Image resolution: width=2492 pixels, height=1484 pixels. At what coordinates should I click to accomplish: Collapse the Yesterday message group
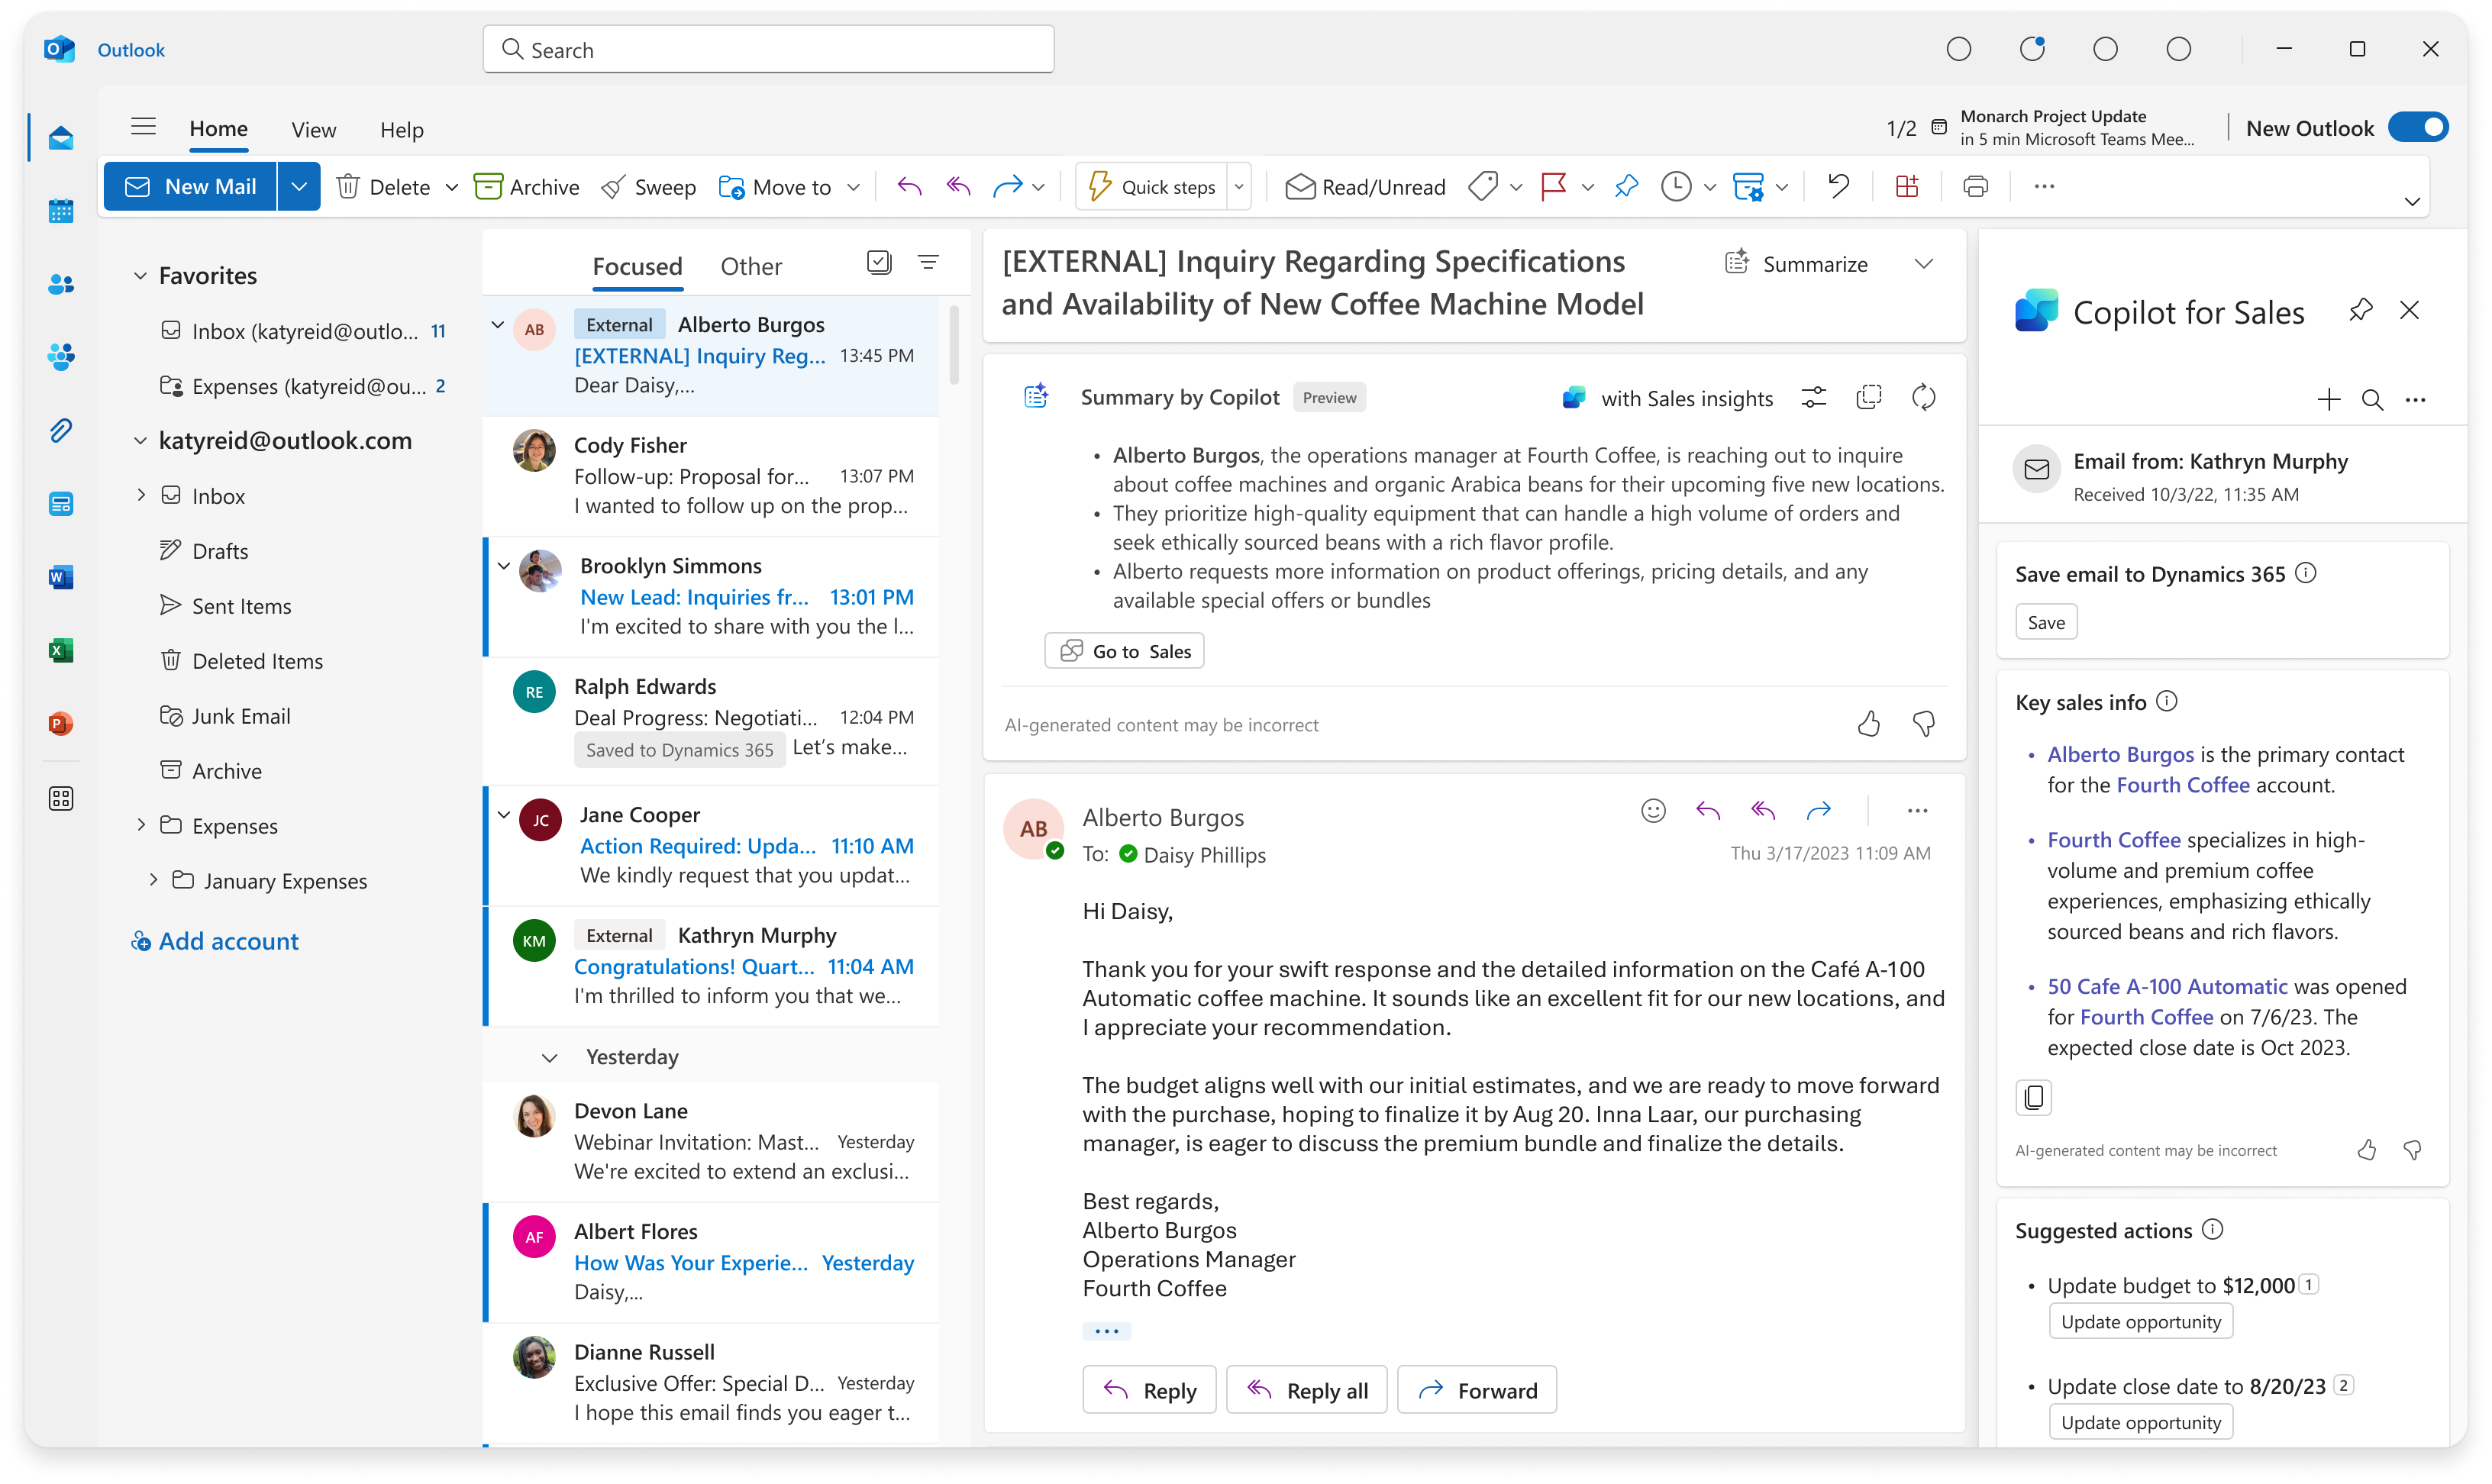549,1058
